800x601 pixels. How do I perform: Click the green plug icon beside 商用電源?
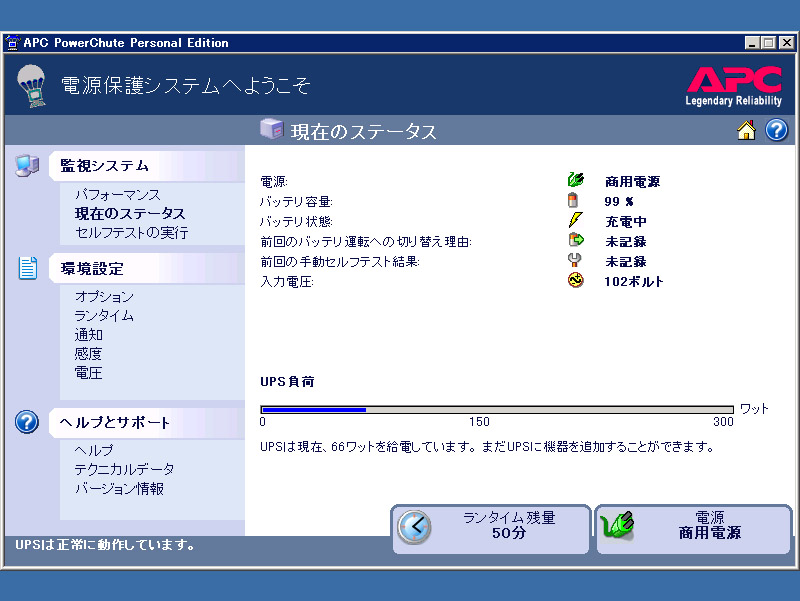pyautogui.click(x=576, y=180)
